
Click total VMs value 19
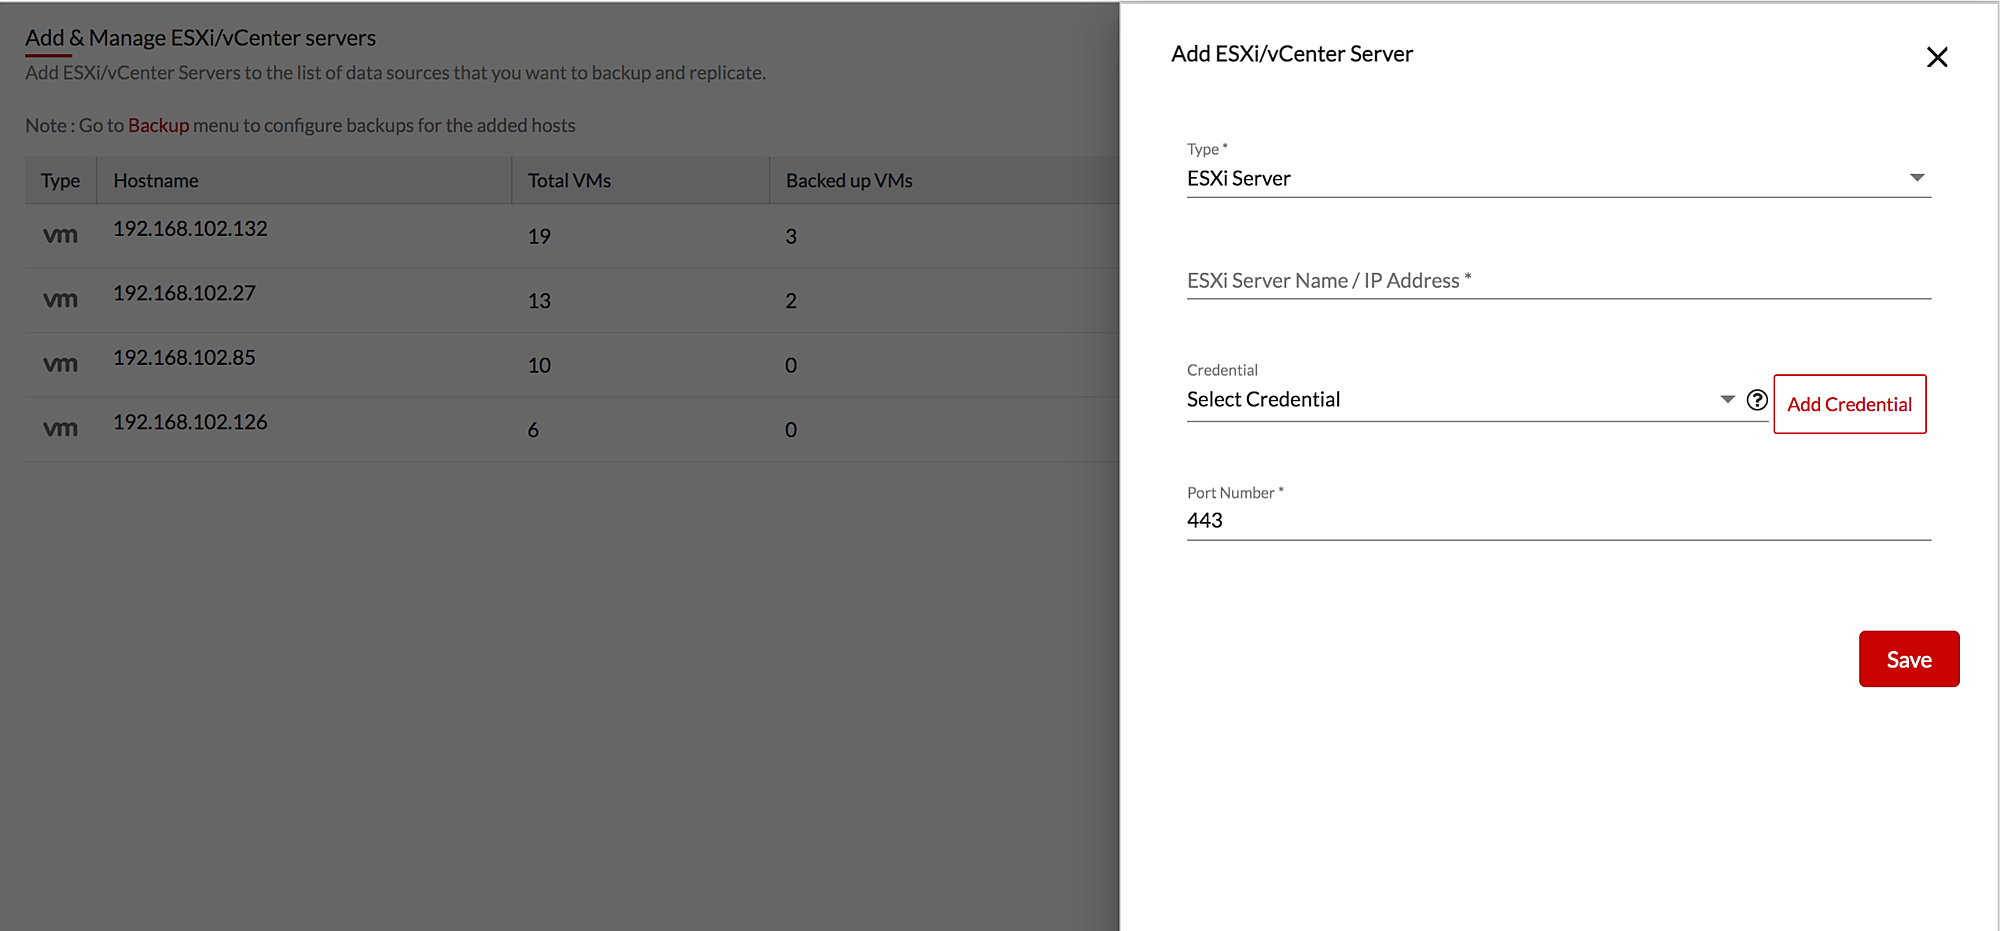pyautogui.click(x=539, y=237)
